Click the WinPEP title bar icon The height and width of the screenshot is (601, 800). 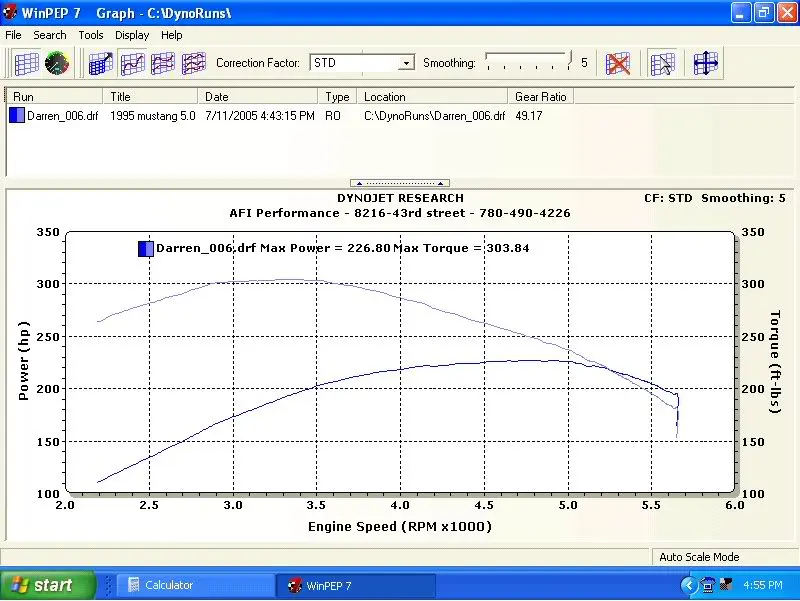coord(9,12)
